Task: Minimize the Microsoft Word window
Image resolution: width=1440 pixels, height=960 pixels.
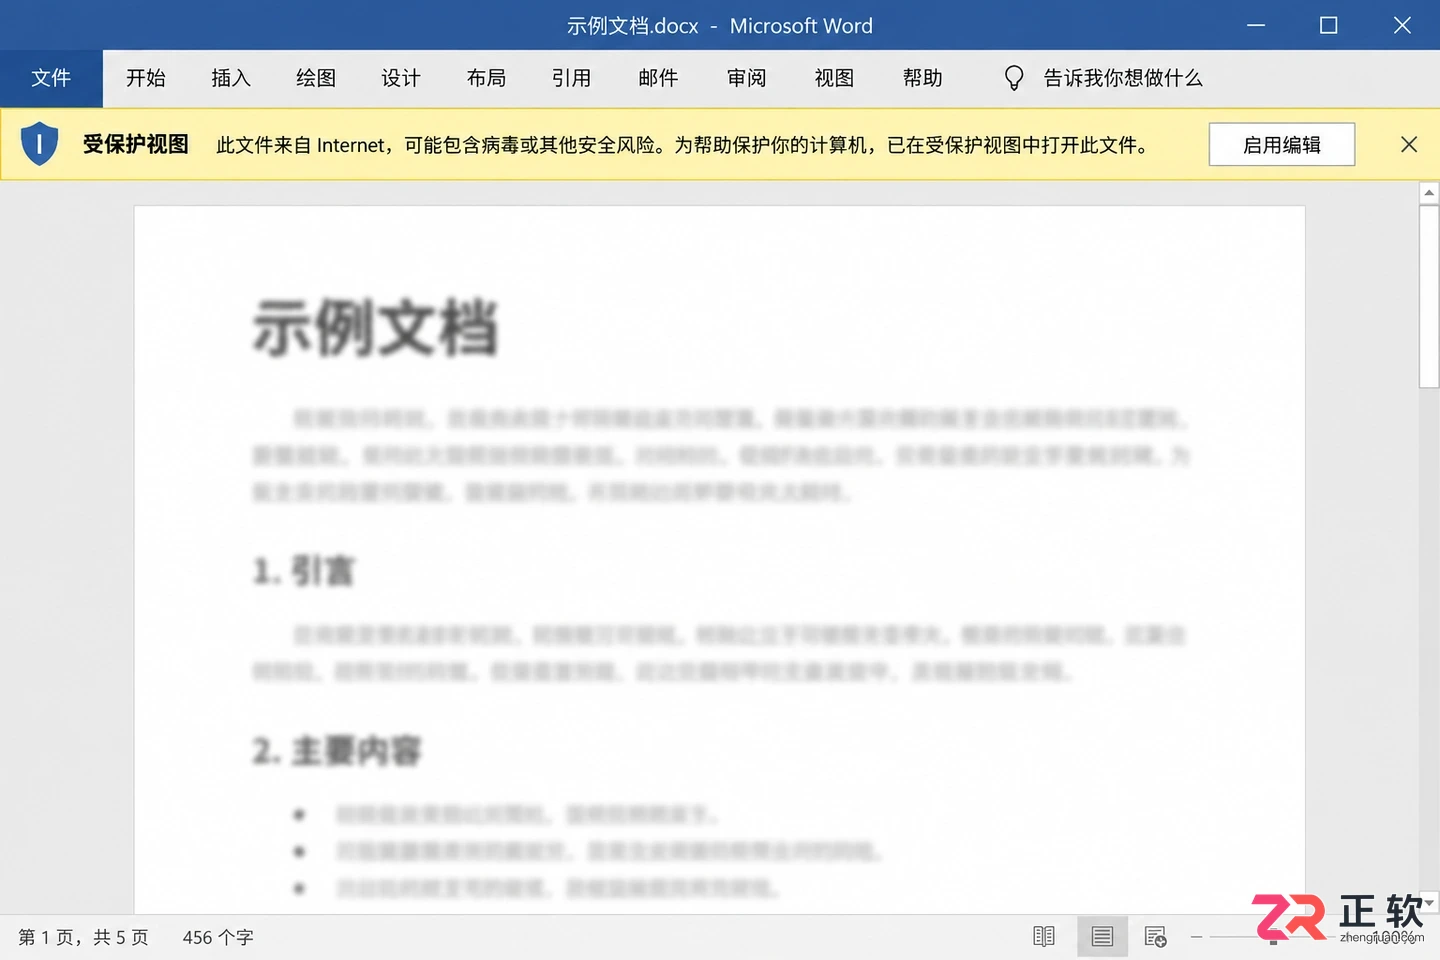Action: (1256, 25)
